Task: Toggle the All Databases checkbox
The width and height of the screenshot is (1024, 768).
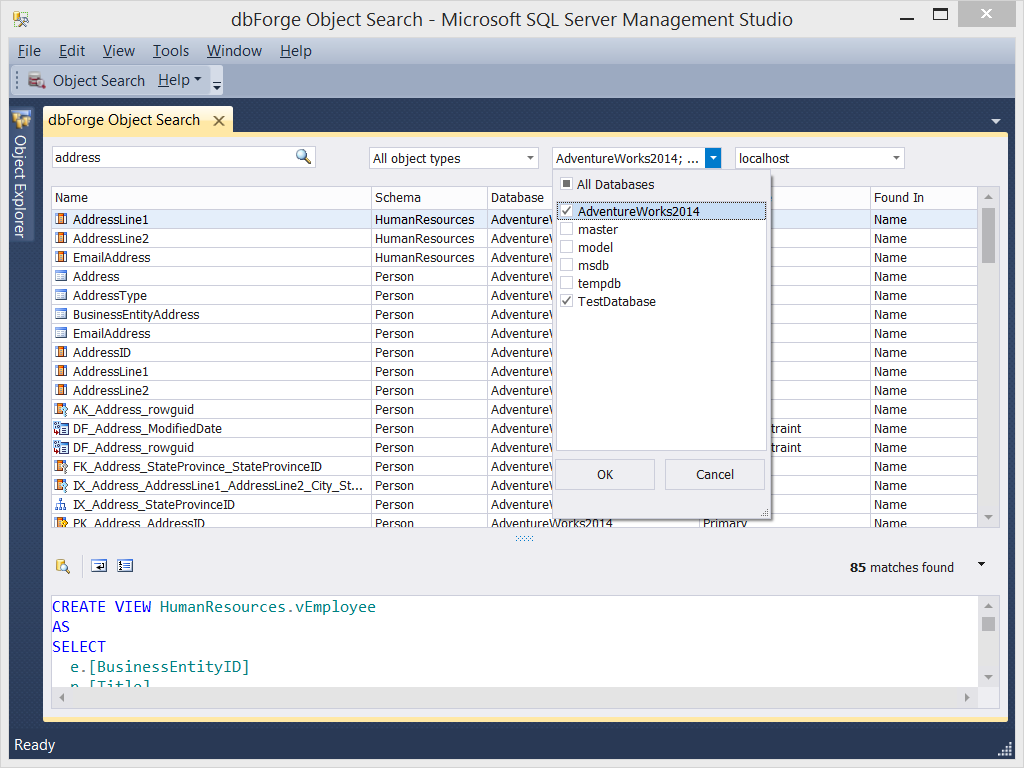Action: tap(566, 184)
